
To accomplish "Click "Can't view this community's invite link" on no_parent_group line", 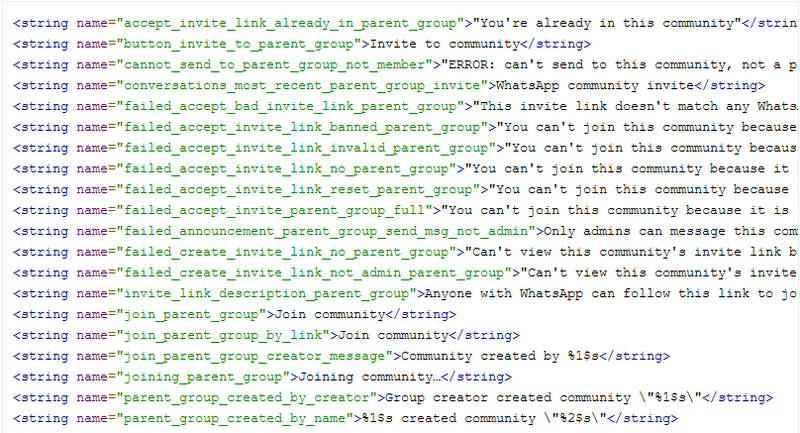I will click(626, 252).
